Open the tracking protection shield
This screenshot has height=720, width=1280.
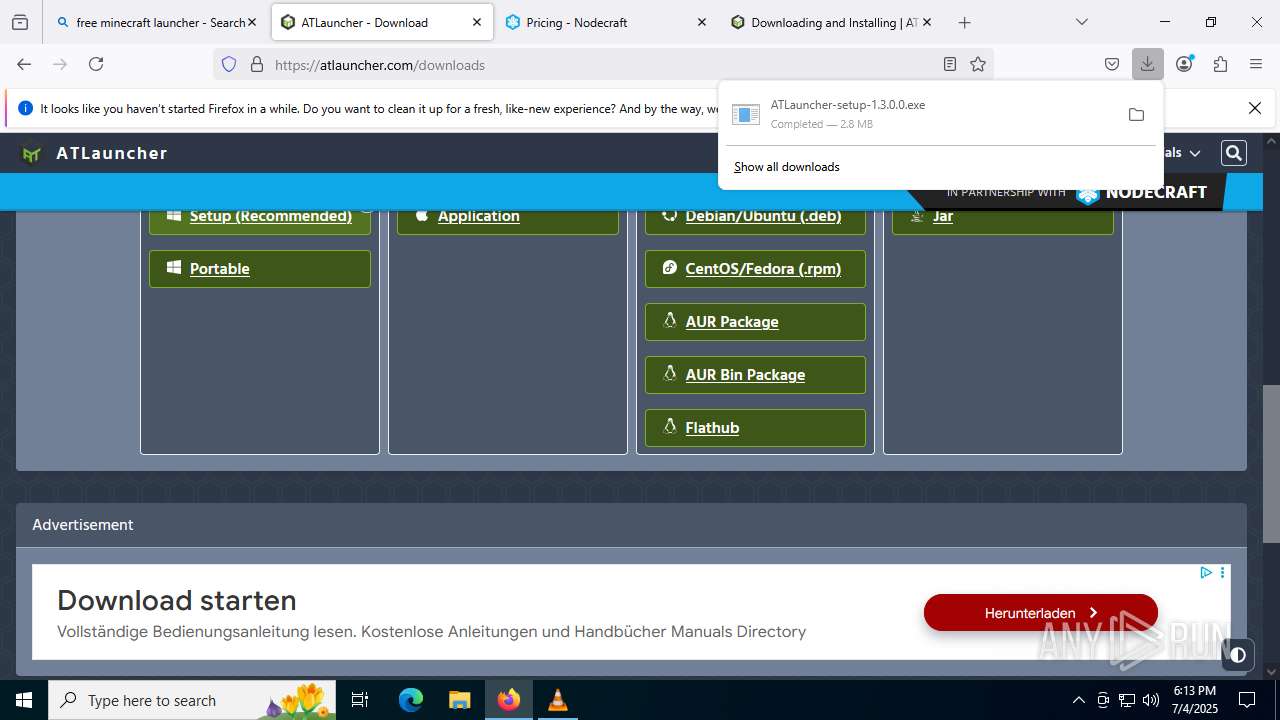pyautogui.click(x=229, y=64)
